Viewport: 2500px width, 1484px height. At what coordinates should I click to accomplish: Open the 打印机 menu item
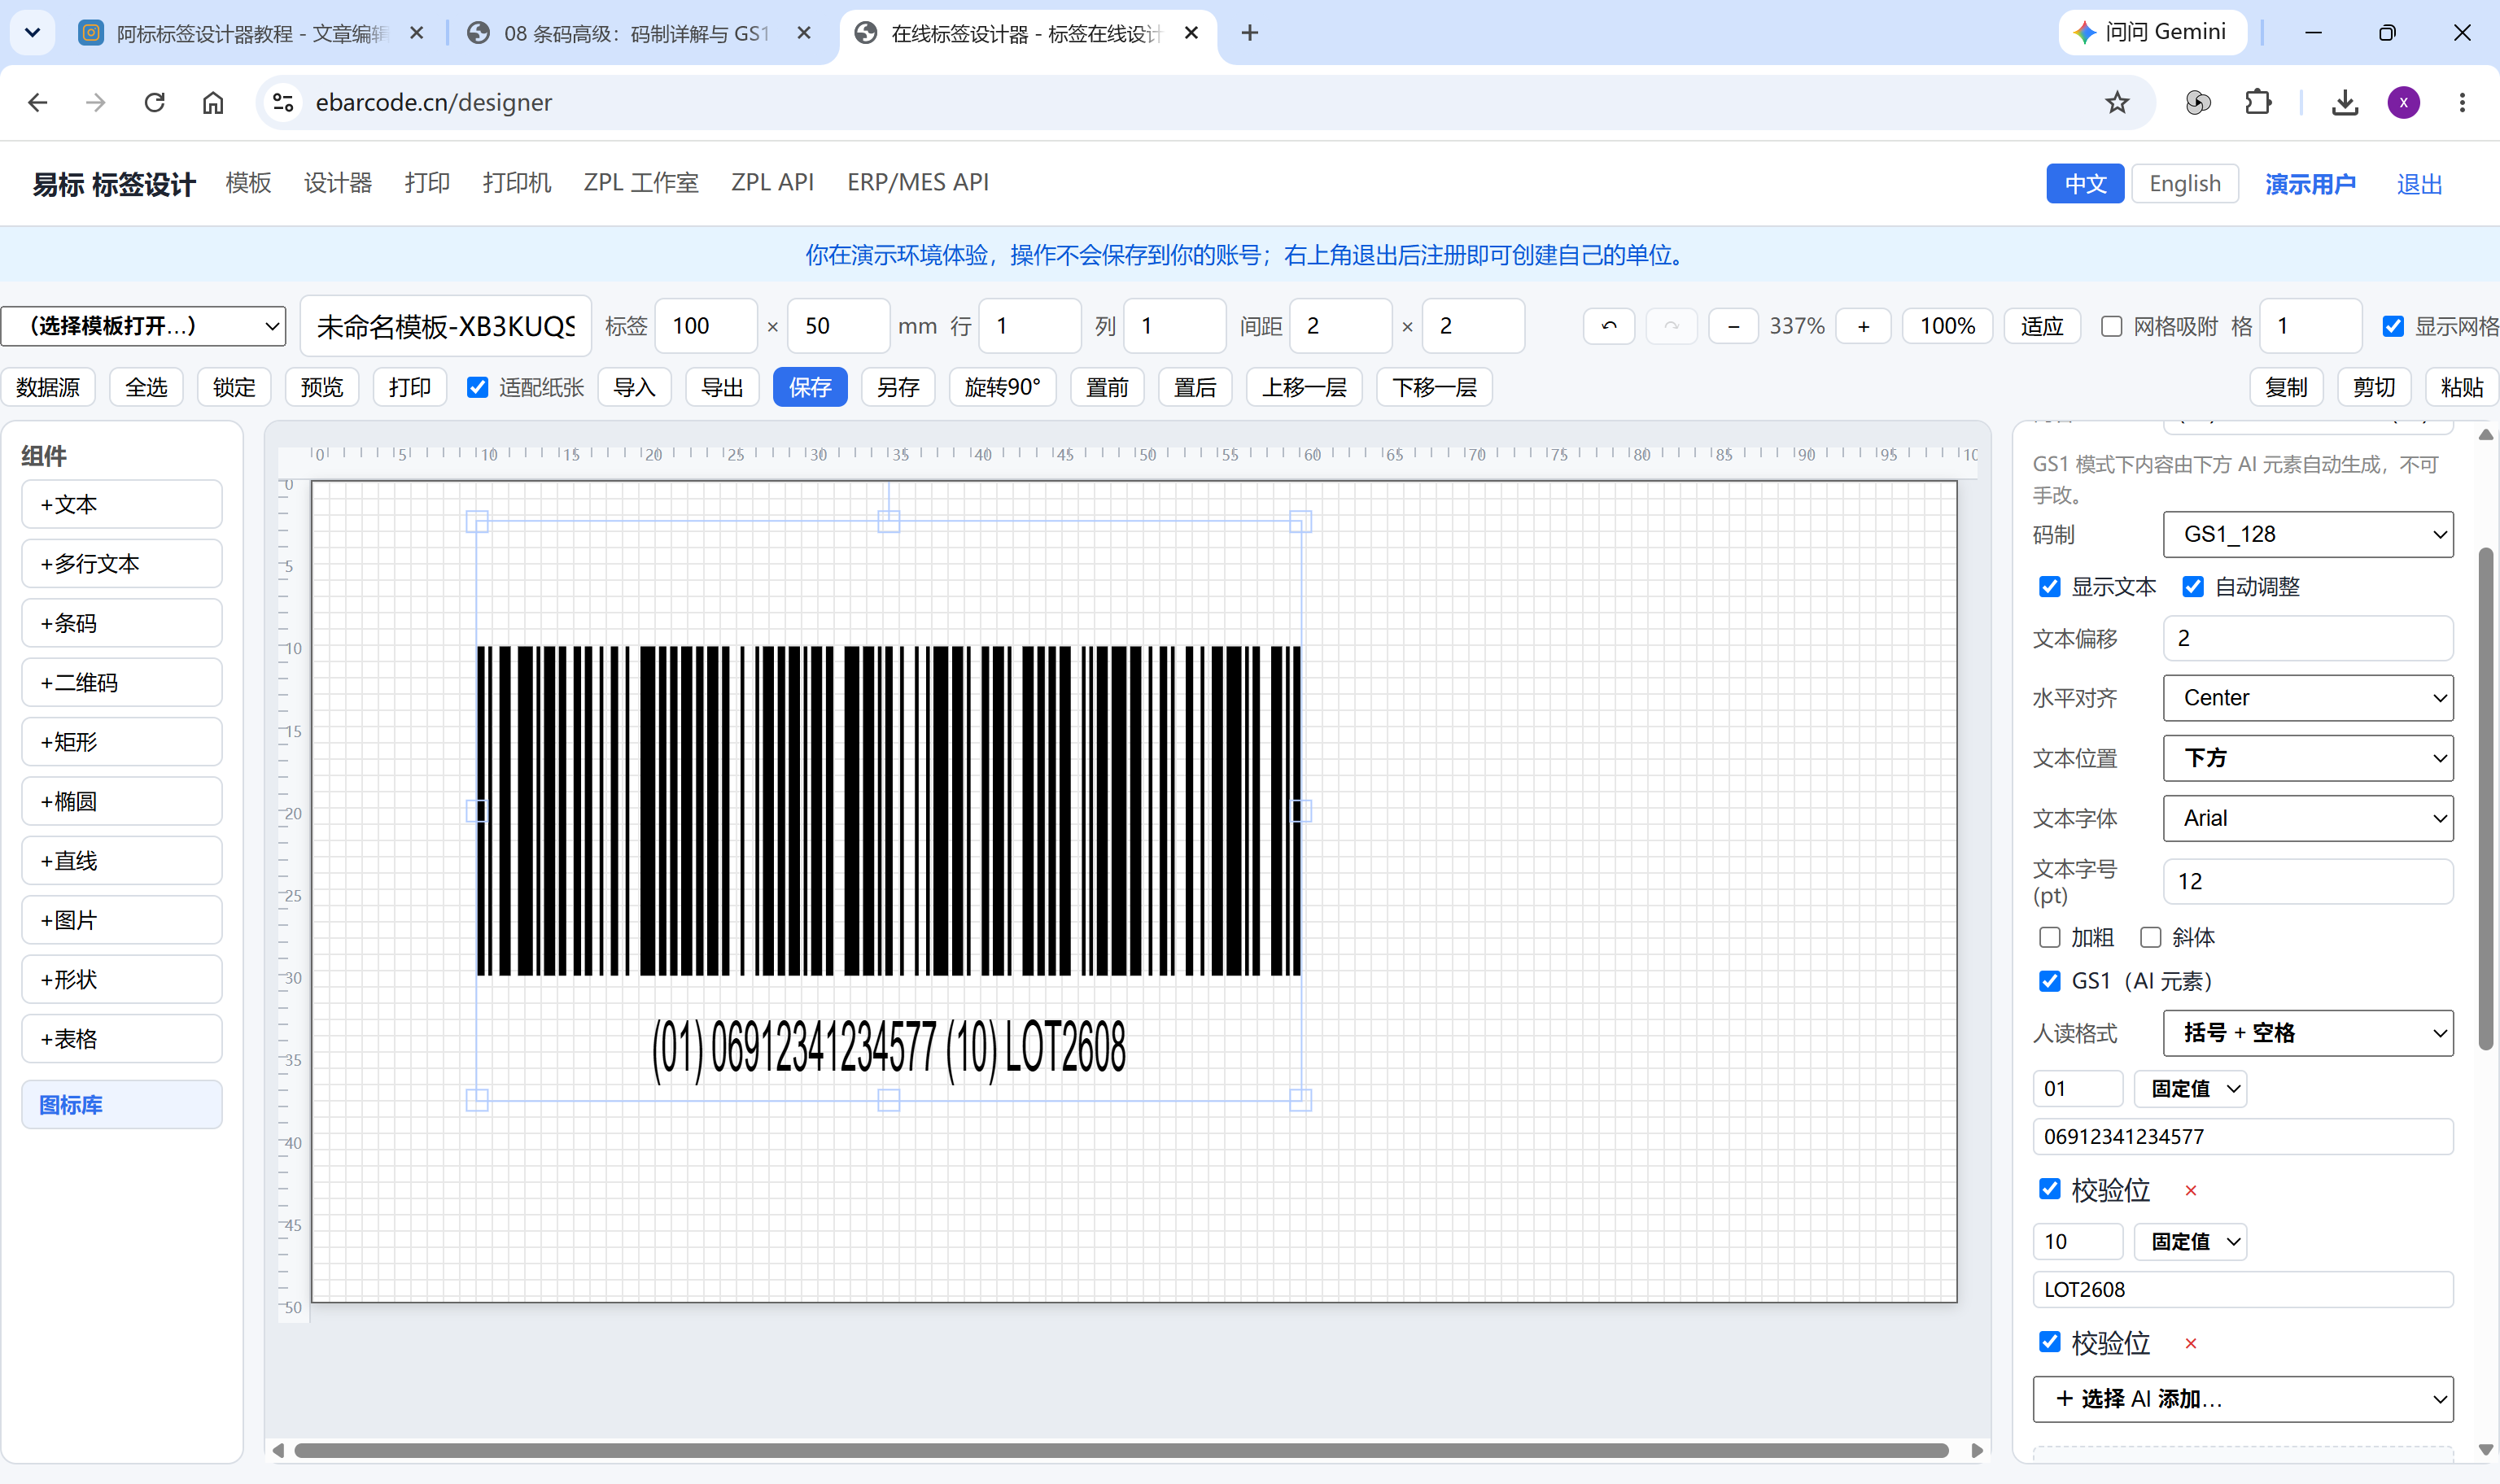coord(516,182)
